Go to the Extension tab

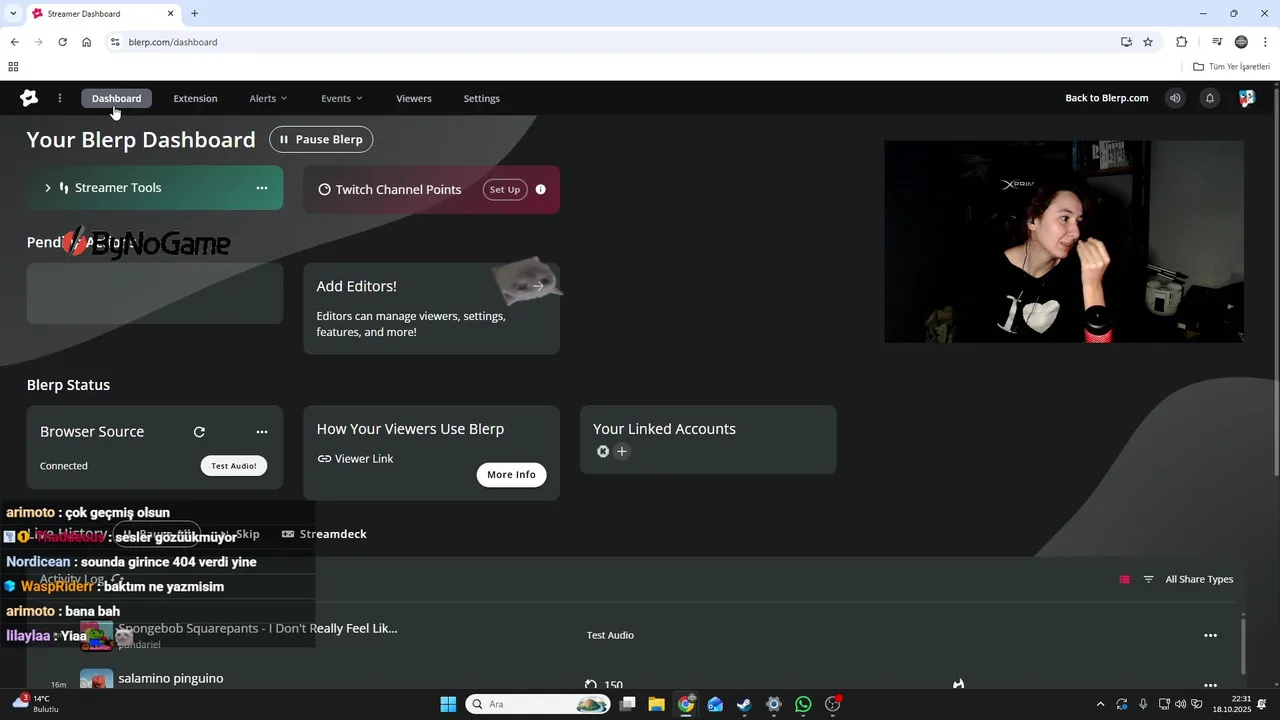(195, 98)
